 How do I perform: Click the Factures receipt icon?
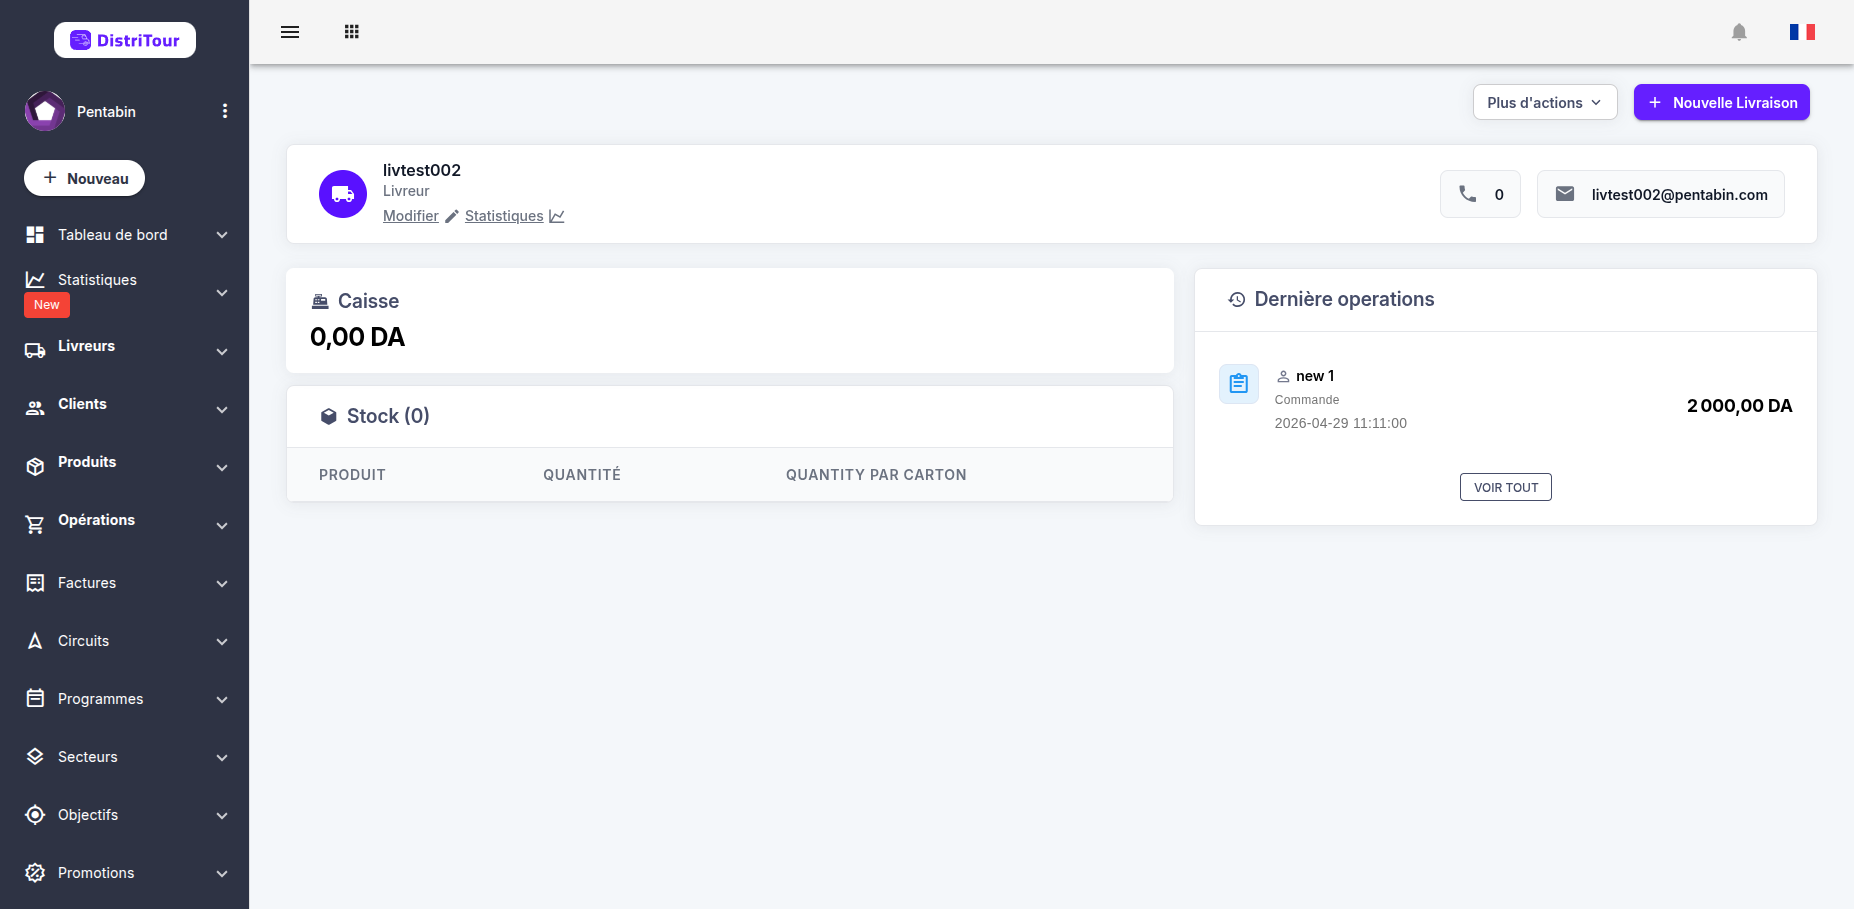35,583
